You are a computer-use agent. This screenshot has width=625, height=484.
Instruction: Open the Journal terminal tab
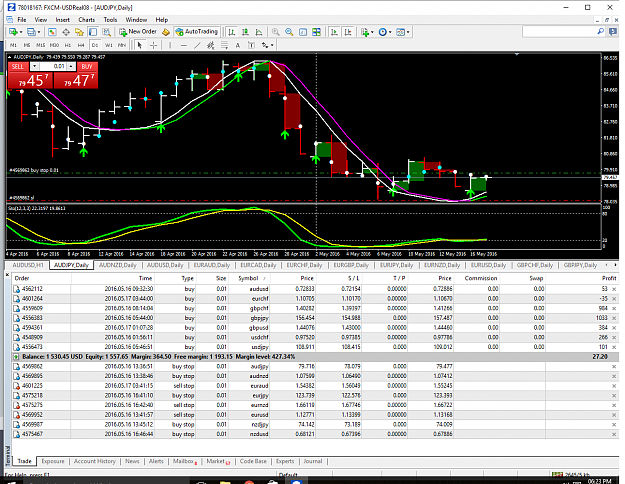click(312, 461)
